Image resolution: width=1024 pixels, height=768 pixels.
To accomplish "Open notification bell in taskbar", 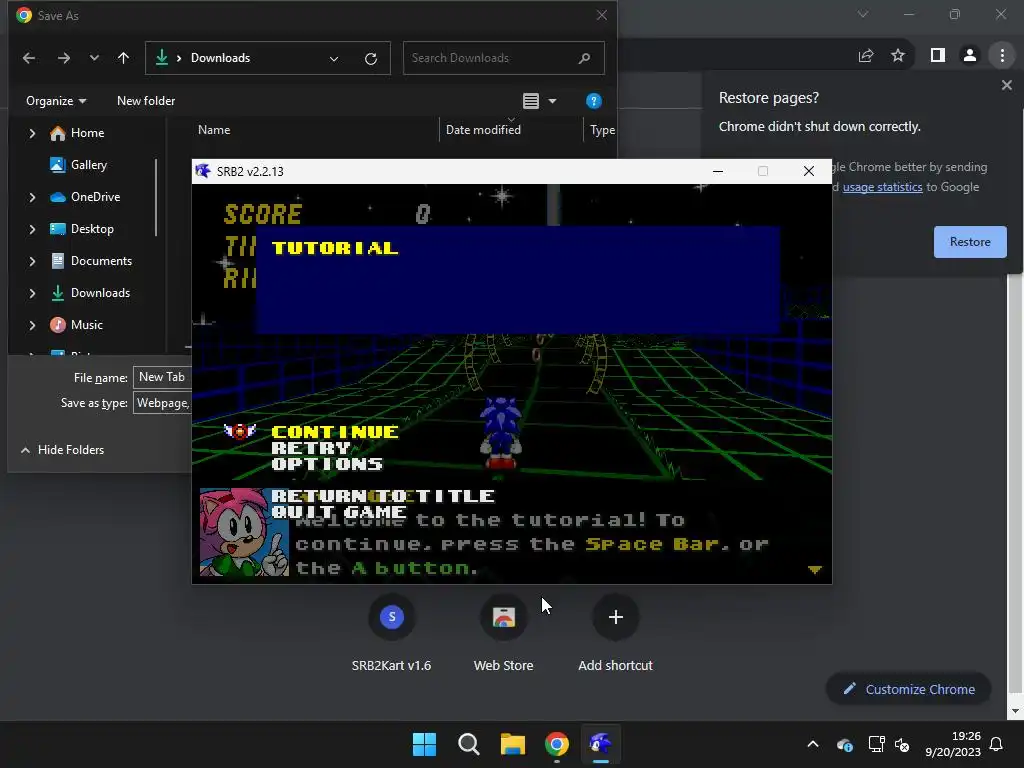I will click(x=996, y=744).
